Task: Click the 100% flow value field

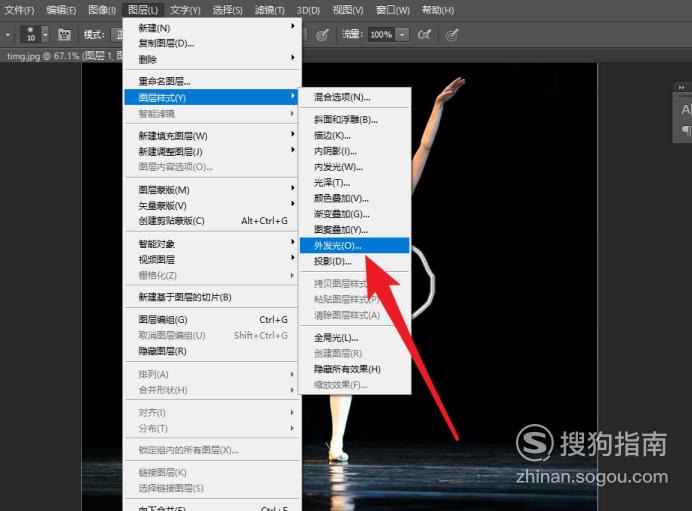Action: point(380,34)
